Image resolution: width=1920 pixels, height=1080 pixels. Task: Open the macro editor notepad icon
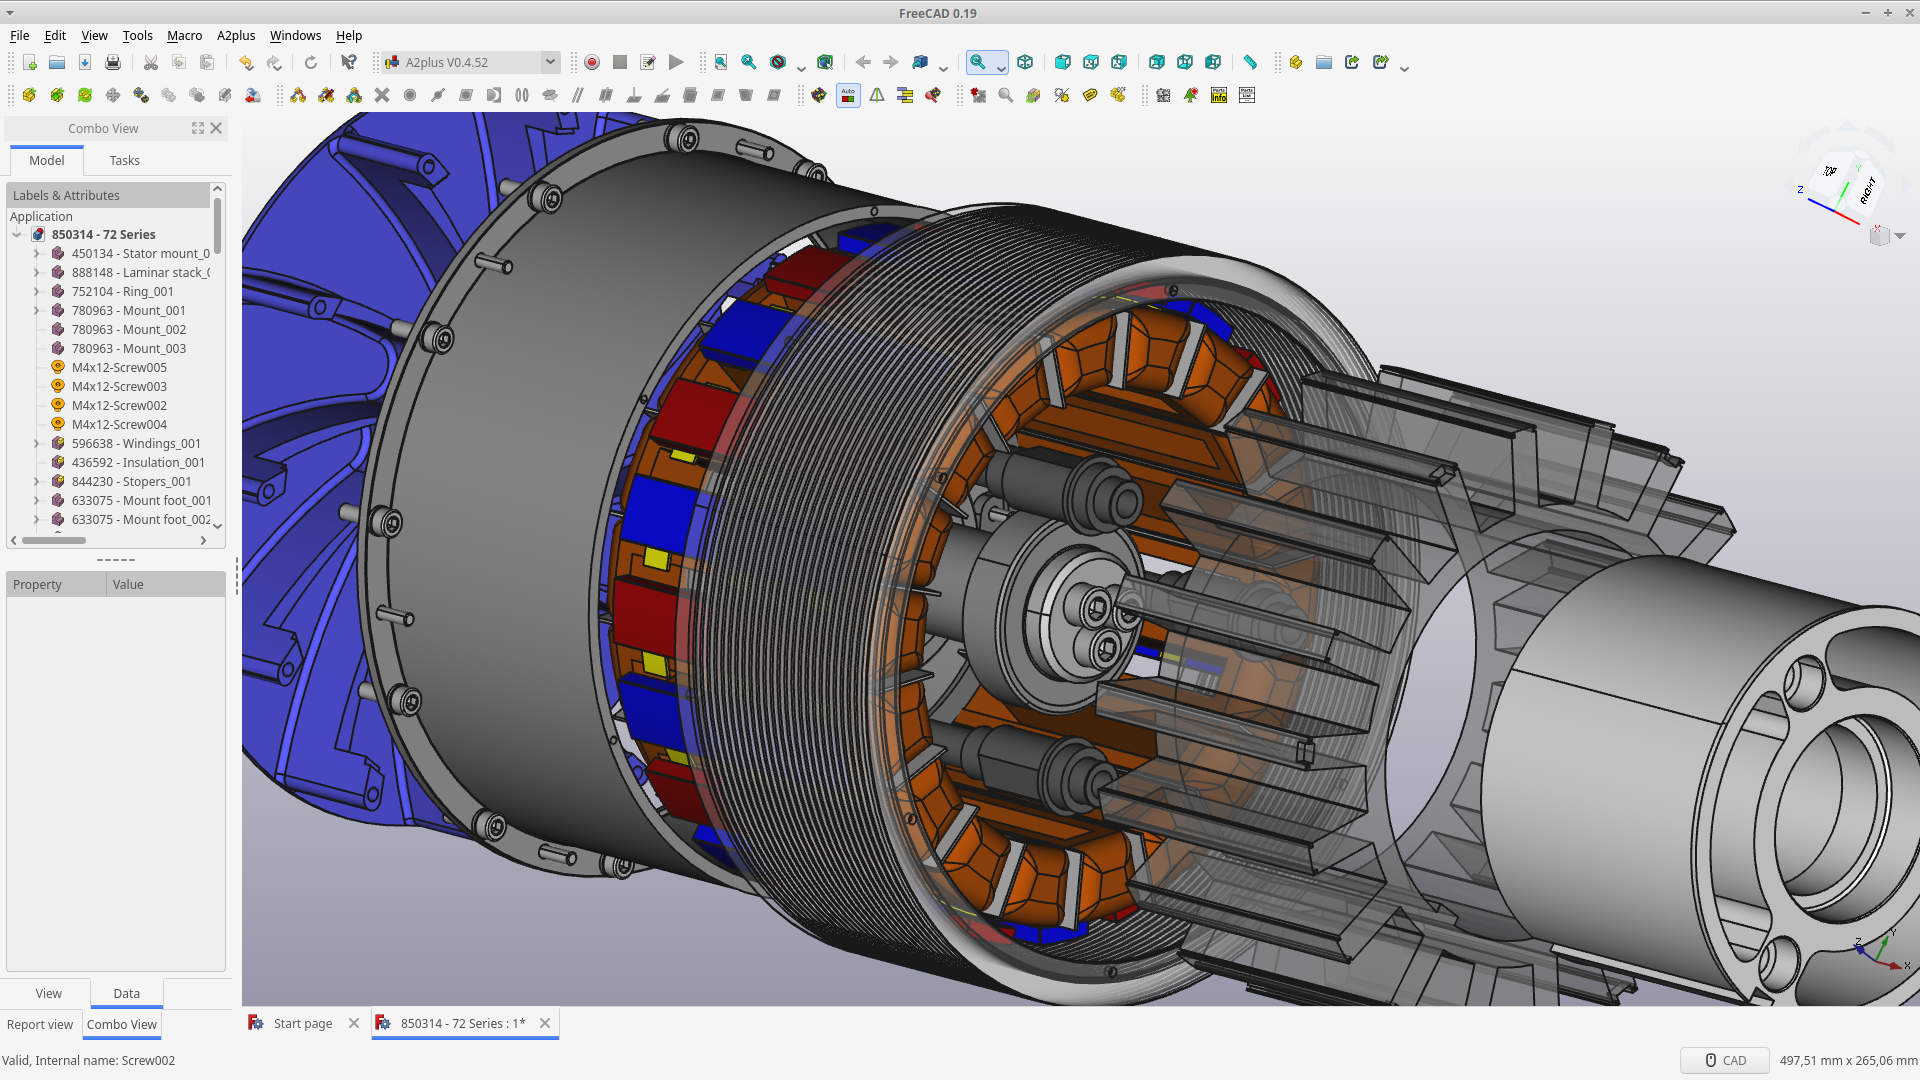[x=648, y=62]
